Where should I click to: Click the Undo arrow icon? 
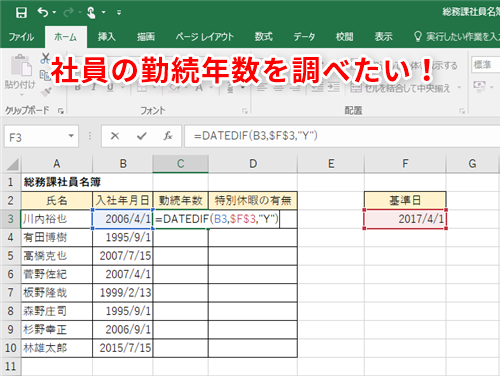click(43, 12)
